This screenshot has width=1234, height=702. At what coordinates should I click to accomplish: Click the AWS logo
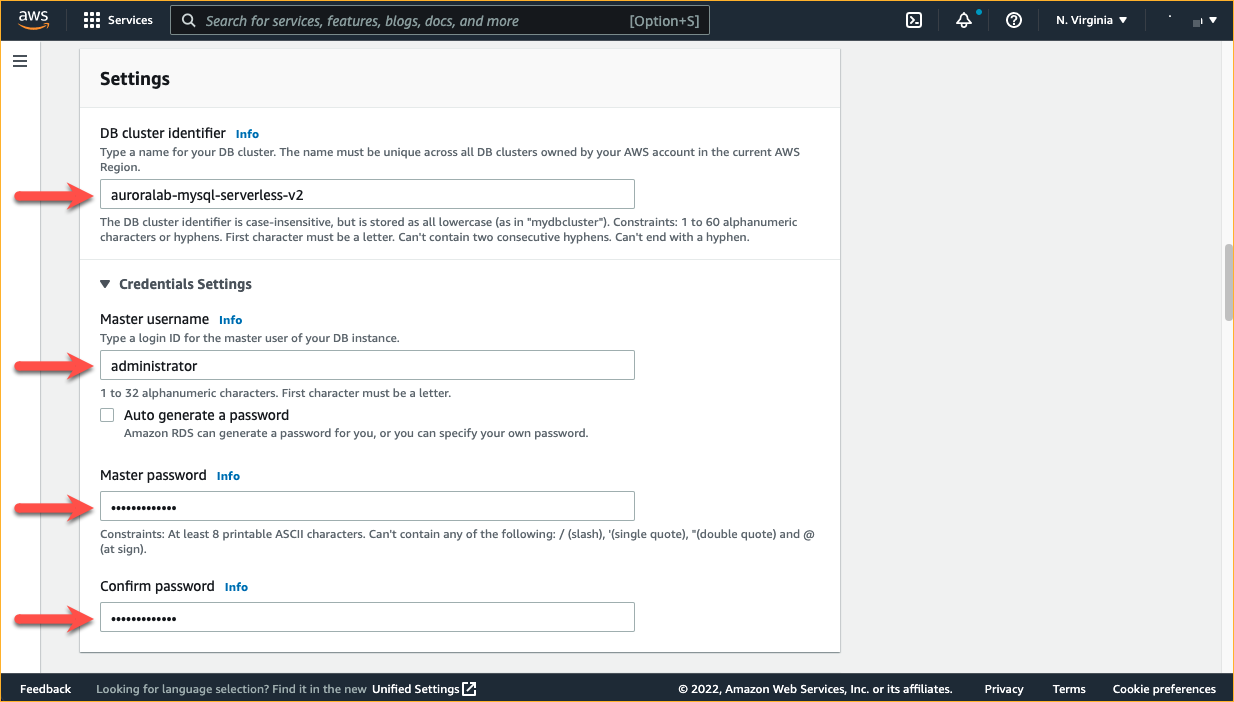[32, 18]
